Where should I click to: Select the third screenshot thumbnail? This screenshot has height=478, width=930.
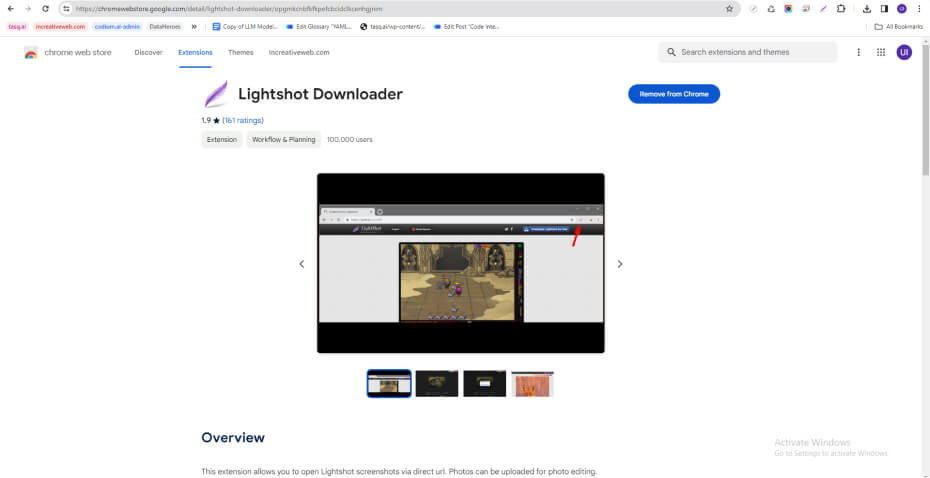pos(485,383)
